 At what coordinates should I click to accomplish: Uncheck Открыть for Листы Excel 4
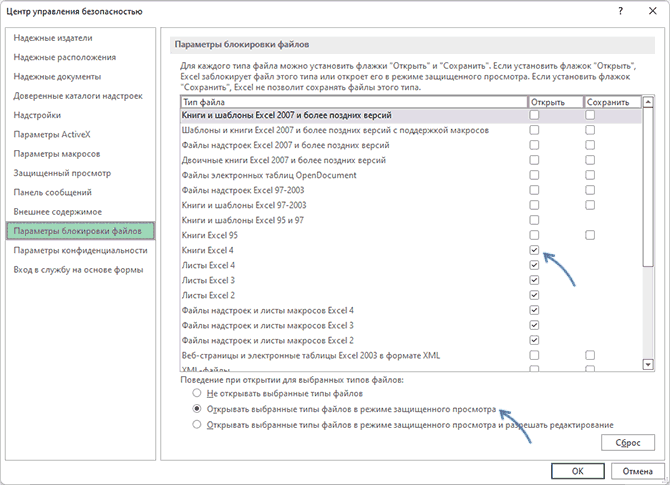[x=534, y=265]
